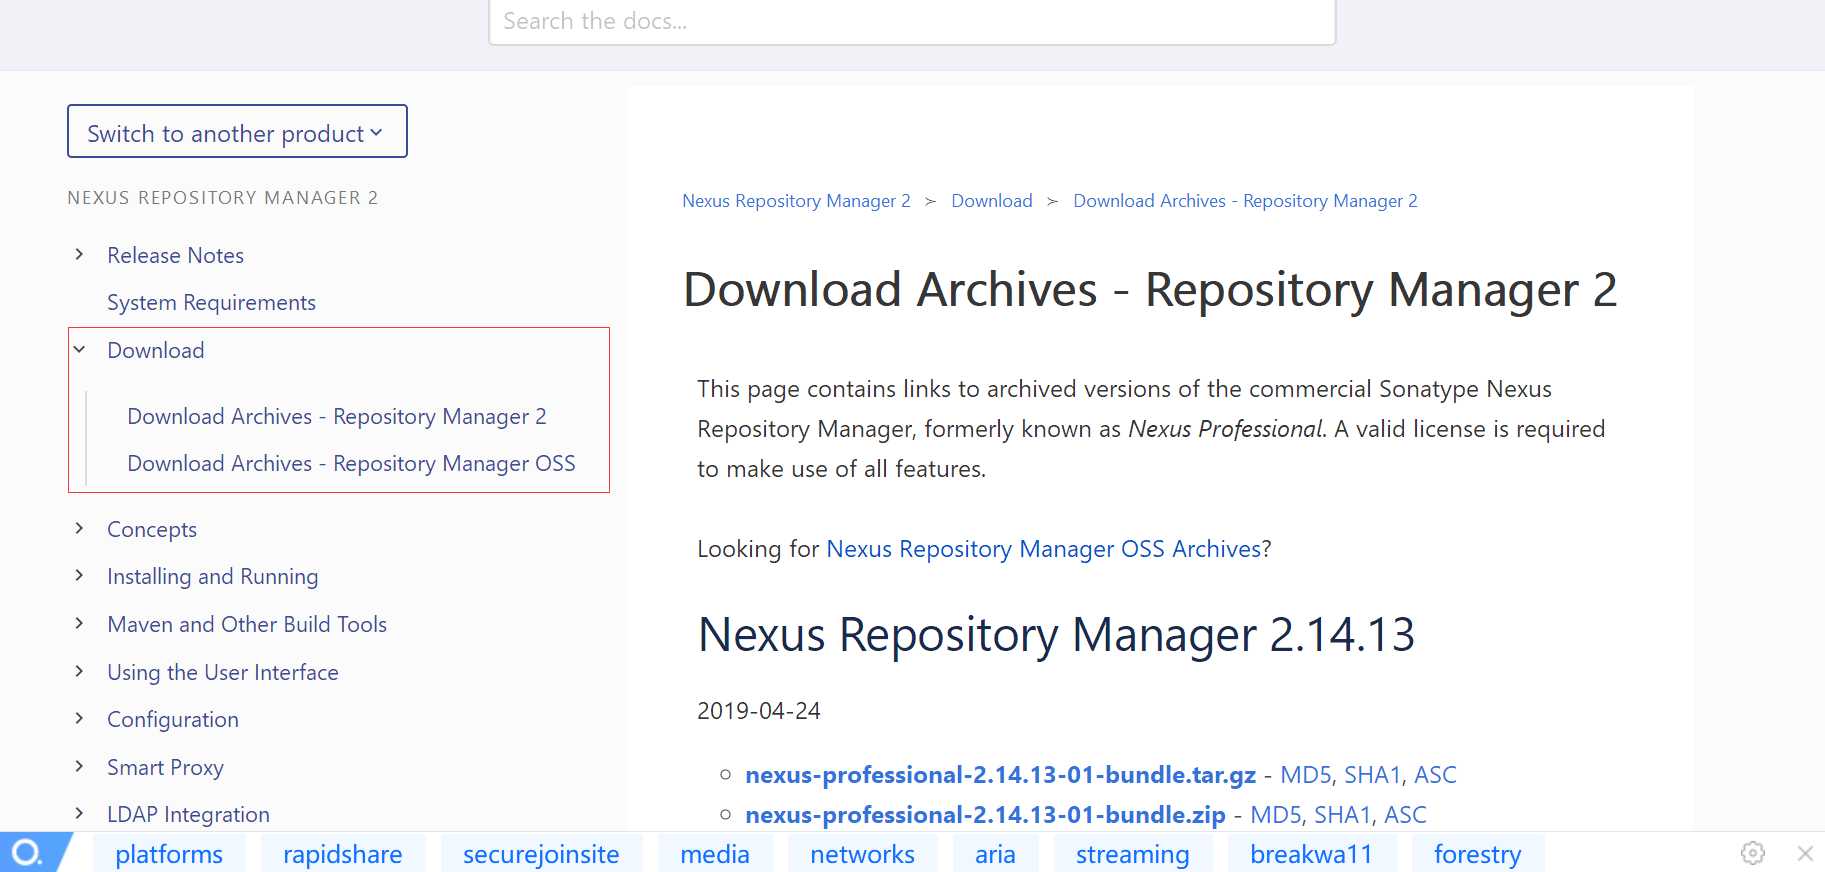This screenshot has width=1825, height=872.
Task: Open Using the User Interface page
Action: 222,672
